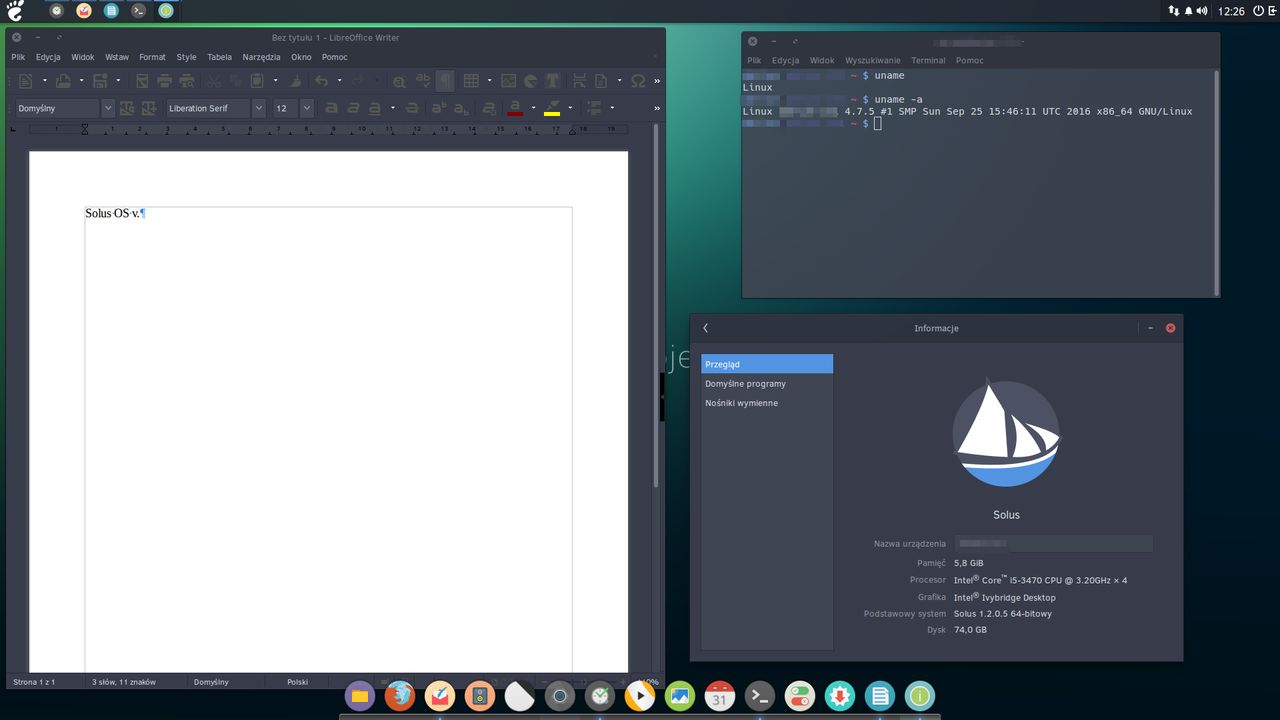Open the font size dropdown arrow
The image size is (1280, 720).
tap(306, 108)
